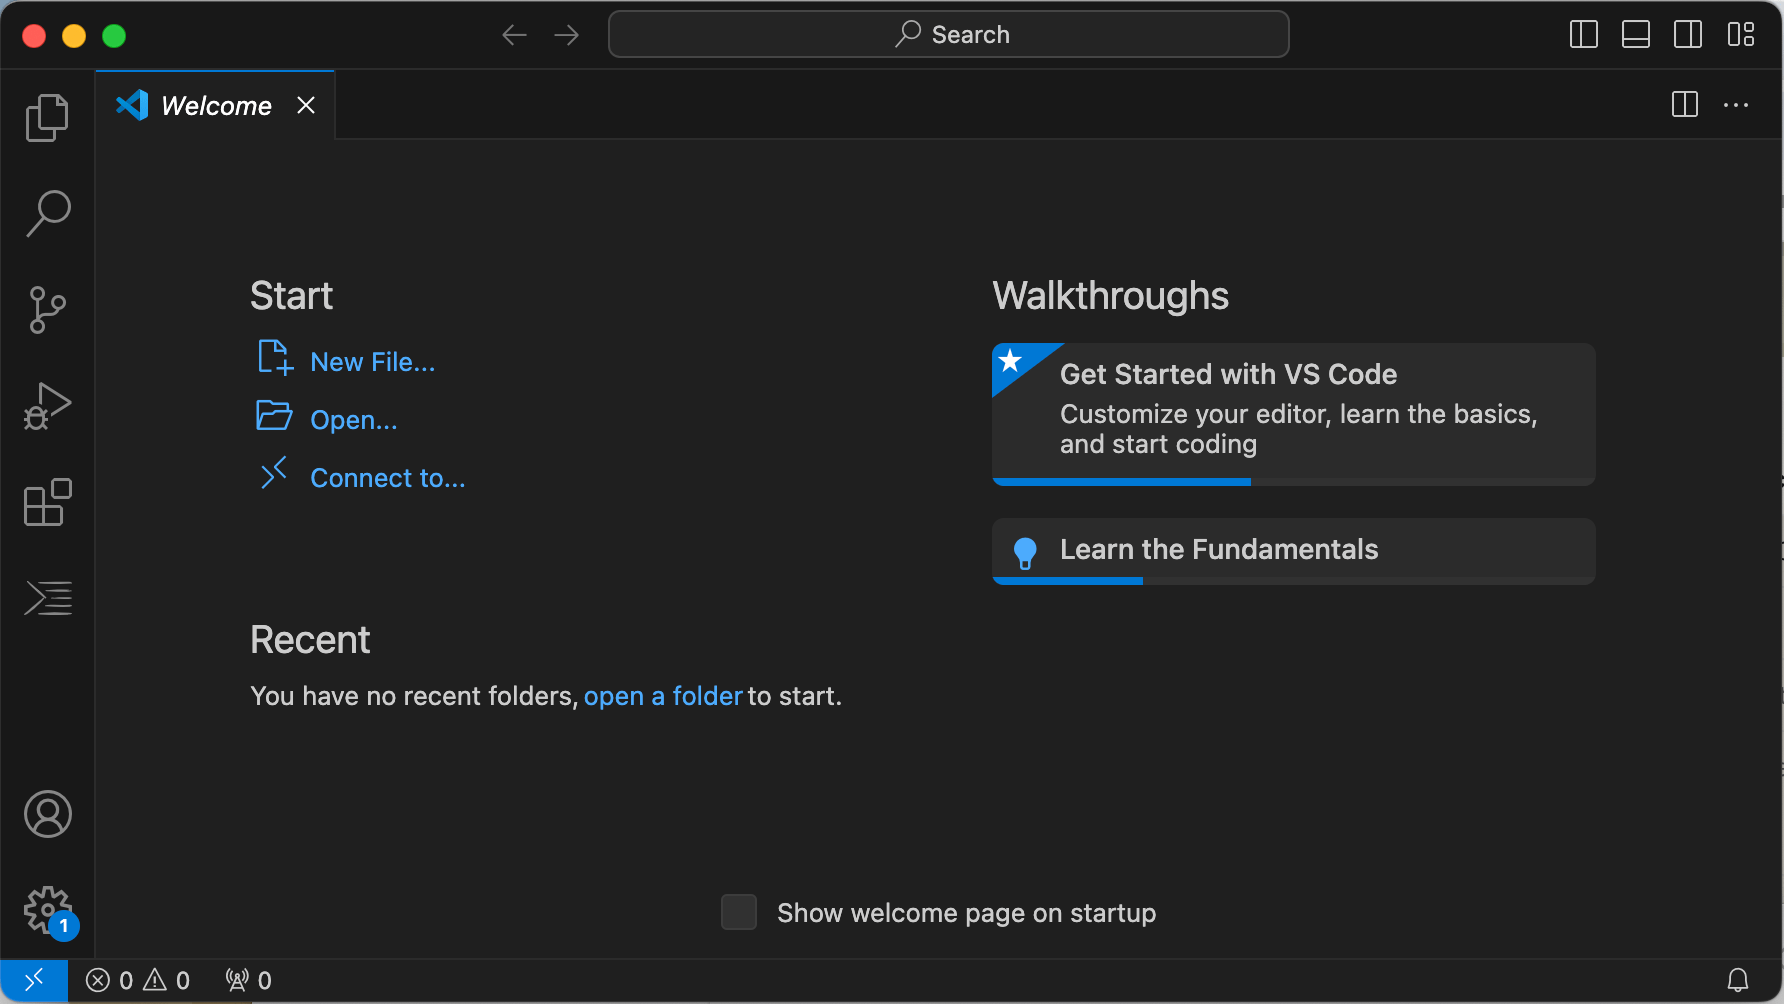Click the New File link
The width and height of the screenshot is (1784, 1004).
click(x=372, y=361)
